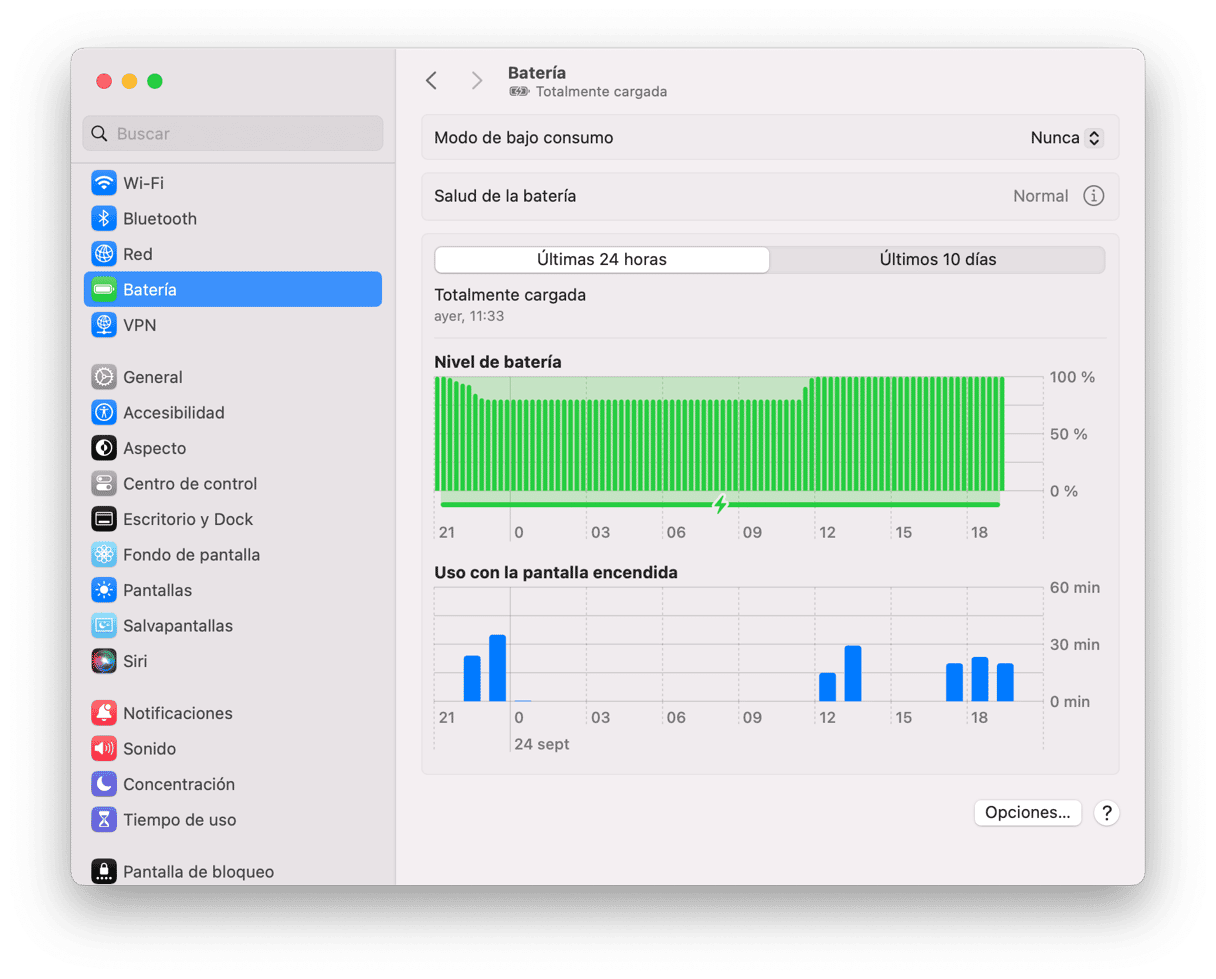The height and width of the screenshot is (979, 1216).
Task: Select the Bluetooth icon in sidebar
Action: click(104, 219)
